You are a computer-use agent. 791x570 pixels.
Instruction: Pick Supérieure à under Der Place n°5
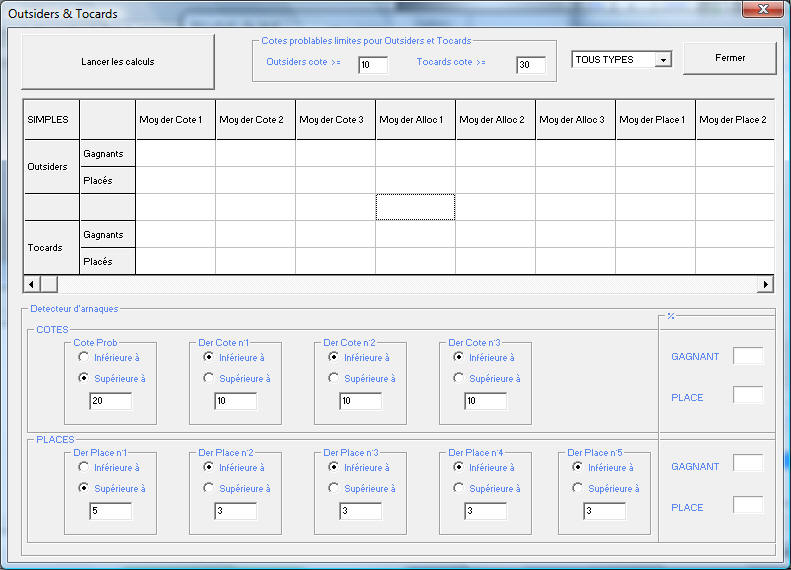(578, 489)
